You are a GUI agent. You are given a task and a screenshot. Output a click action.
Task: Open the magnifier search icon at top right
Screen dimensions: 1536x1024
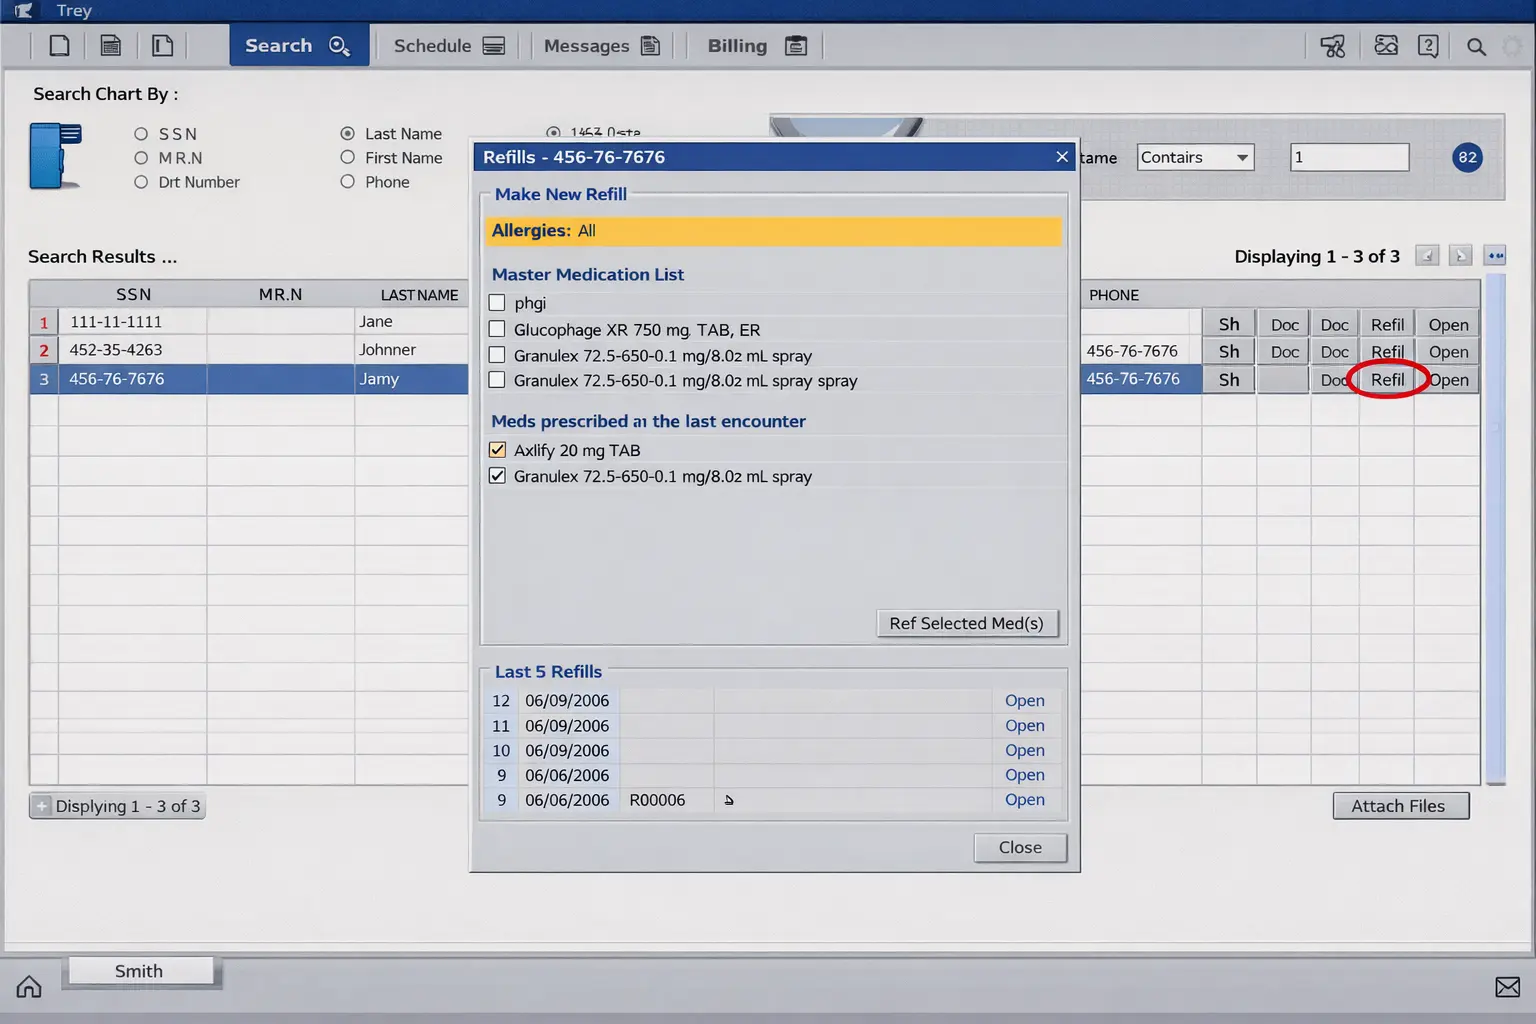(1475, 46)
